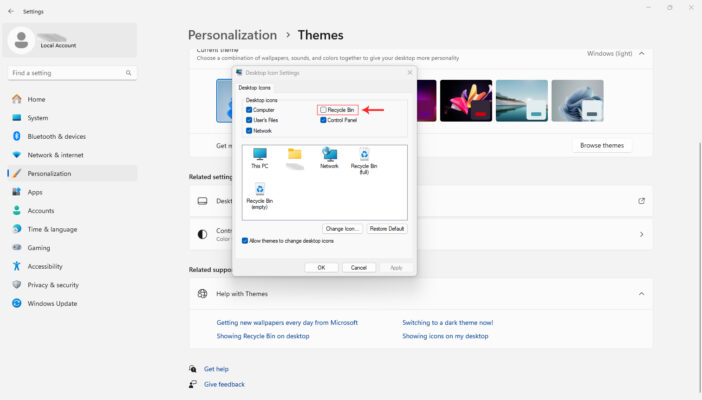Open Accessibility in the sidebar menu
This screenshot has width=702, height=400.
(x=45, y=266)
